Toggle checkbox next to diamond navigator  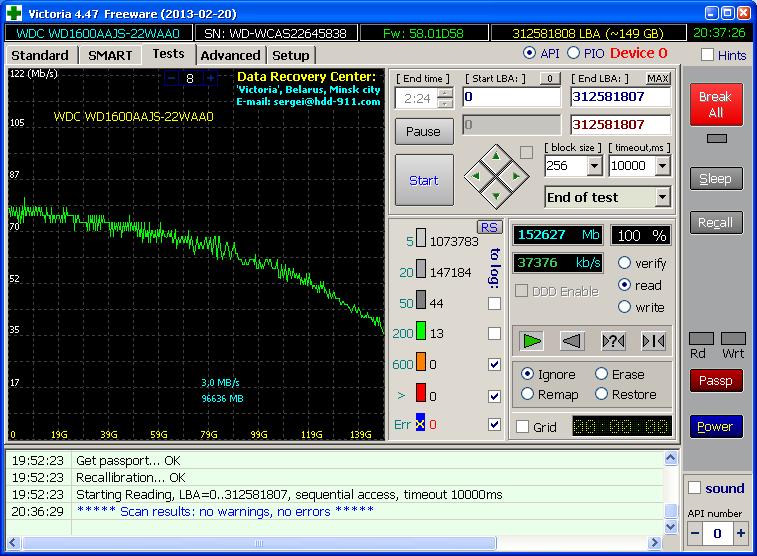(x=526, y=153)
